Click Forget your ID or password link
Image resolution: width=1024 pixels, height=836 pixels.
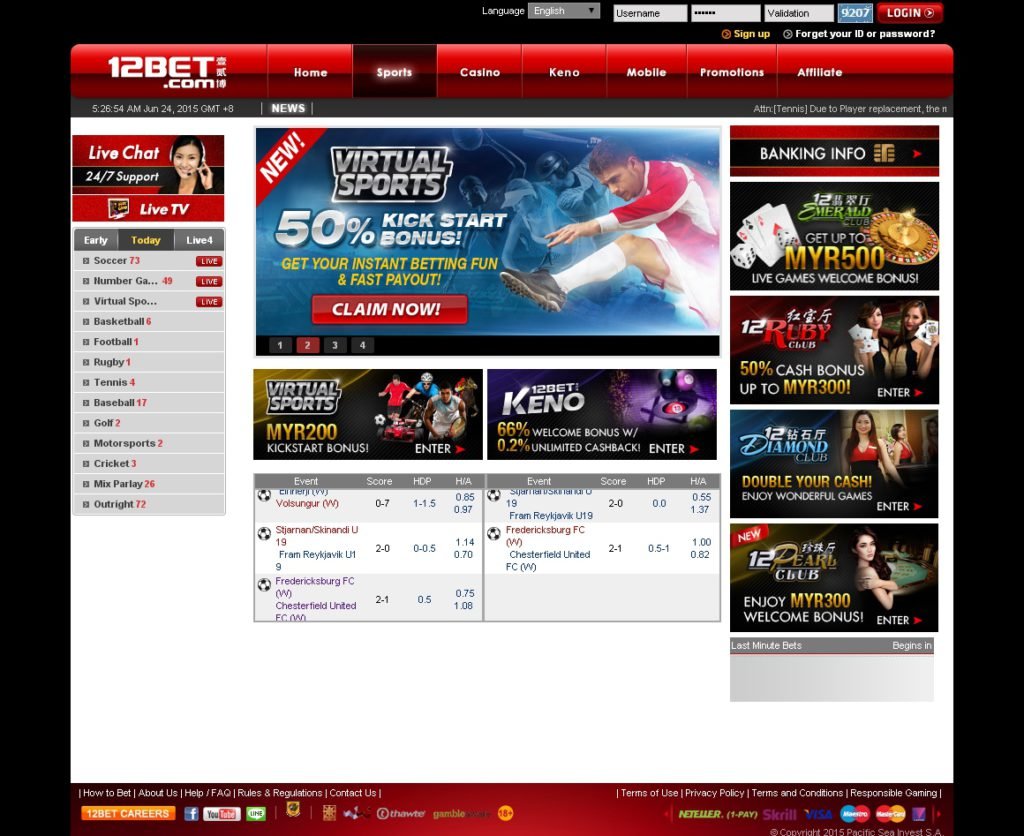[865, 34]
